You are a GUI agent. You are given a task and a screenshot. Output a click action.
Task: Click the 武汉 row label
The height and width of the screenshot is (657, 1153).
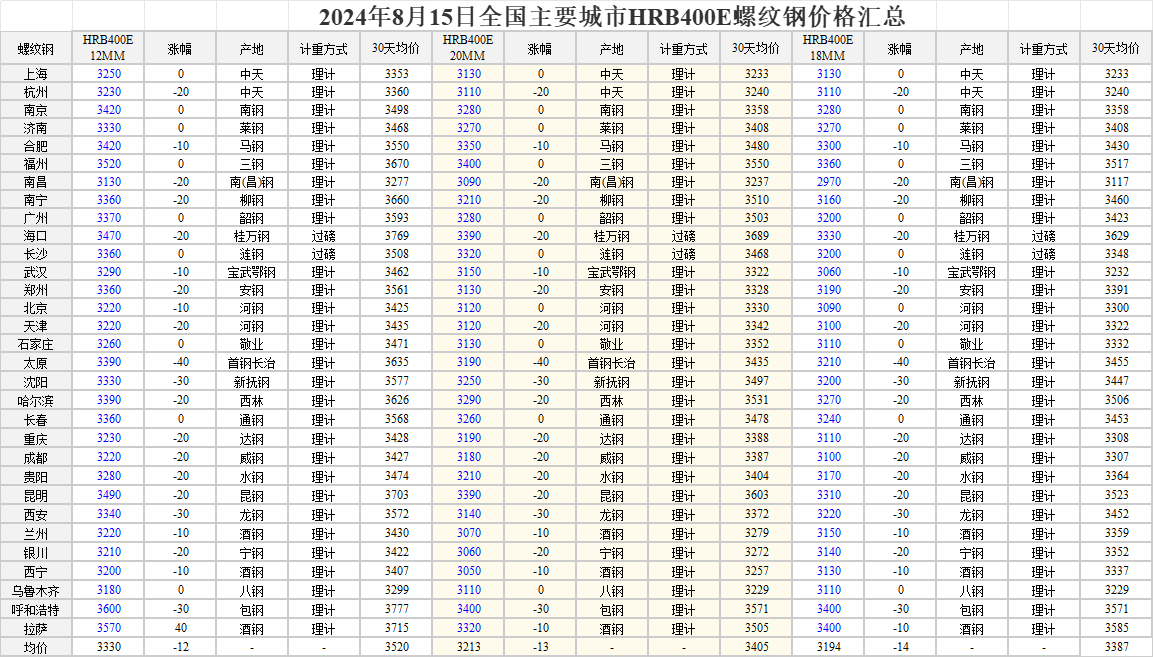coord(36,272)
